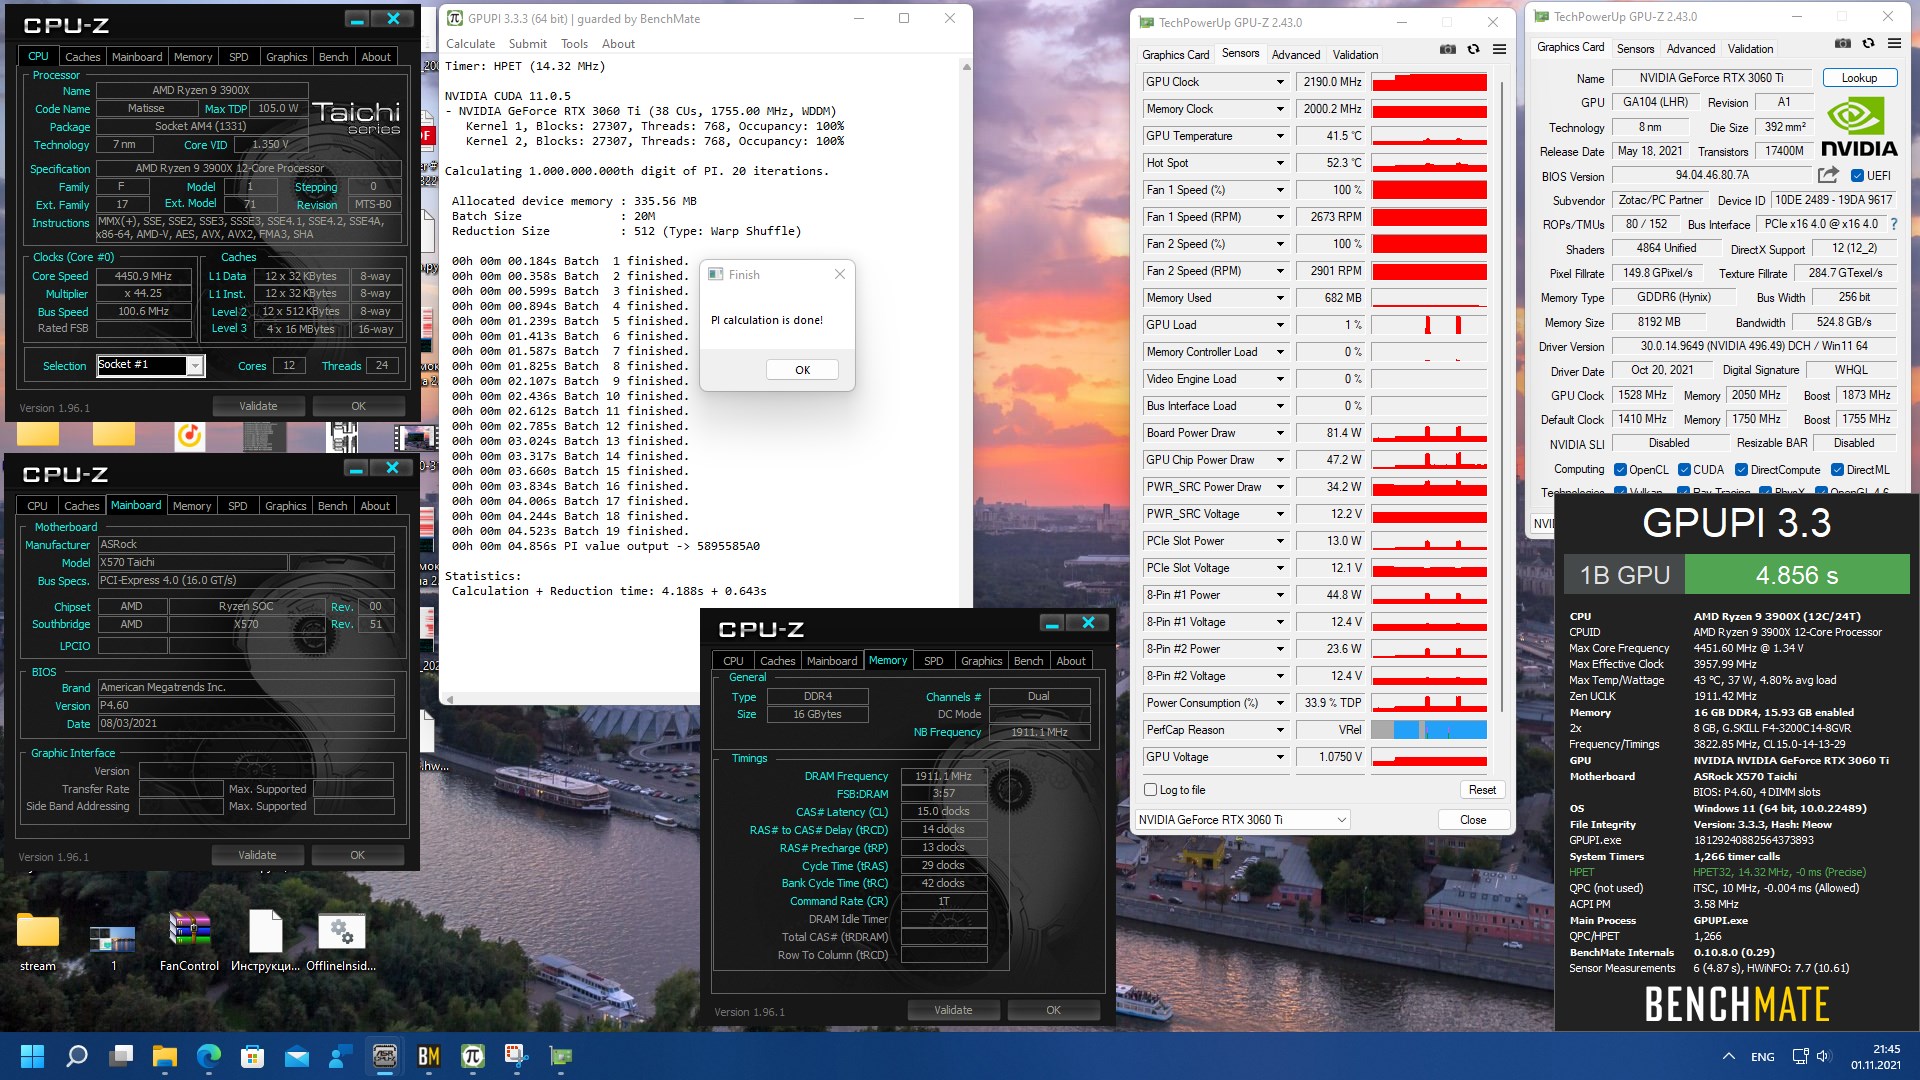Open Calculate menu in GPUPI

click(470, 44)
